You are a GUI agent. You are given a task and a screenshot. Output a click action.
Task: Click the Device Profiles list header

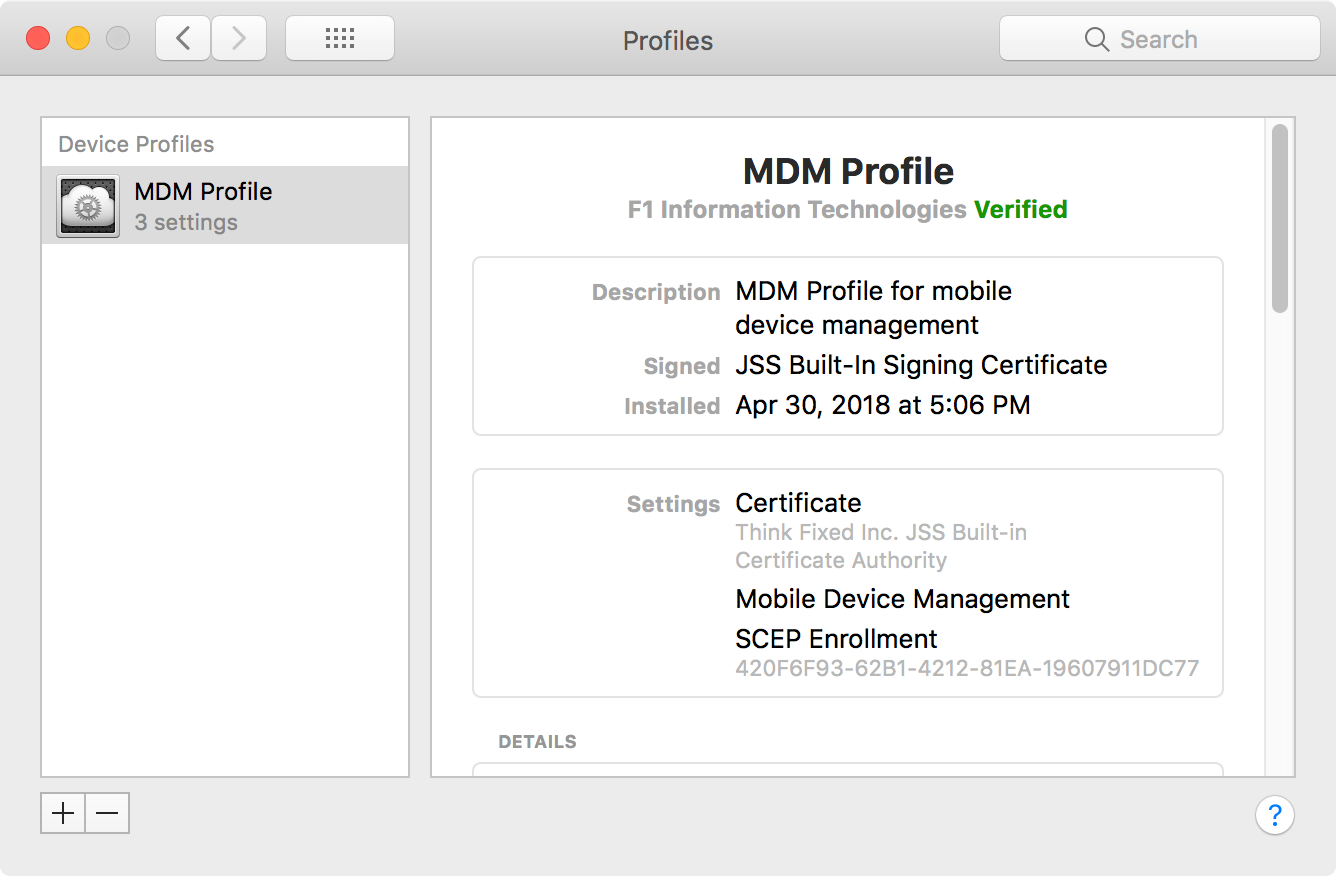coord(136,144)
